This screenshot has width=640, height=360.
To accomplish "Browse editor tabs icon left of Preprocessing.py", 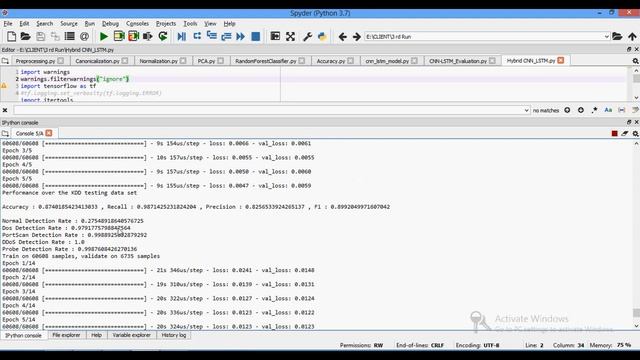I will pos(5,61).
